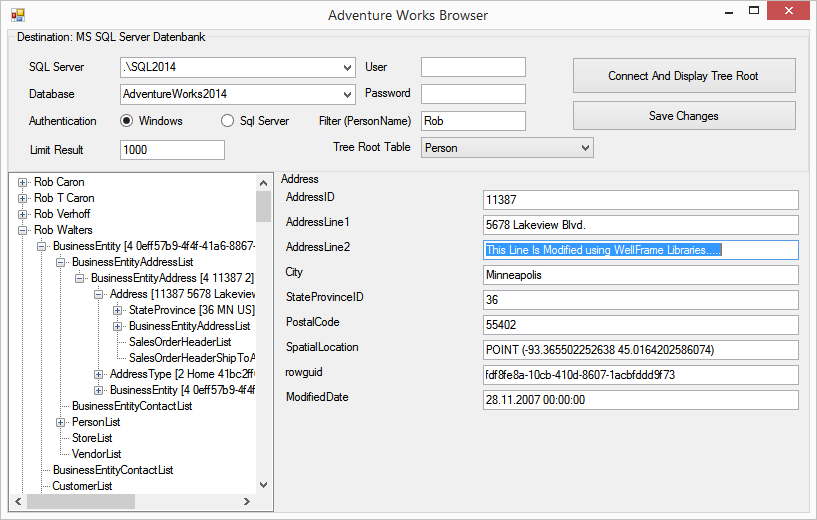The width and height of the screenshot is (817, 520).
Task: Click the City field showing Minneapolis
Action: (x=640, y=275)
